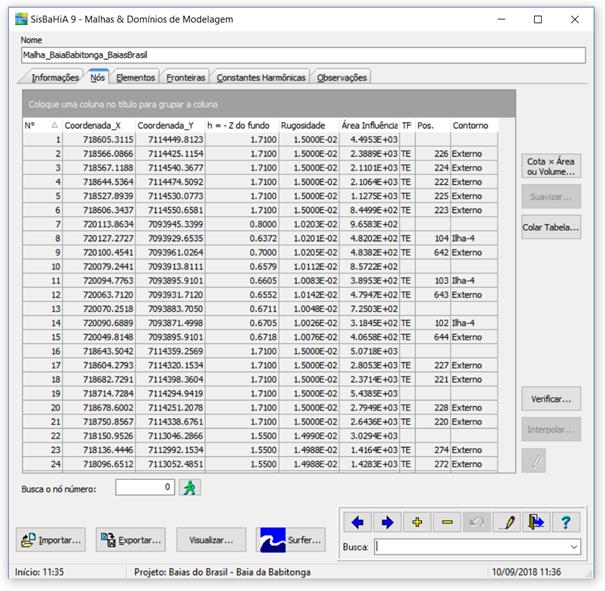
Task: Minimize the SisBaHiA window
Action: 501,19
